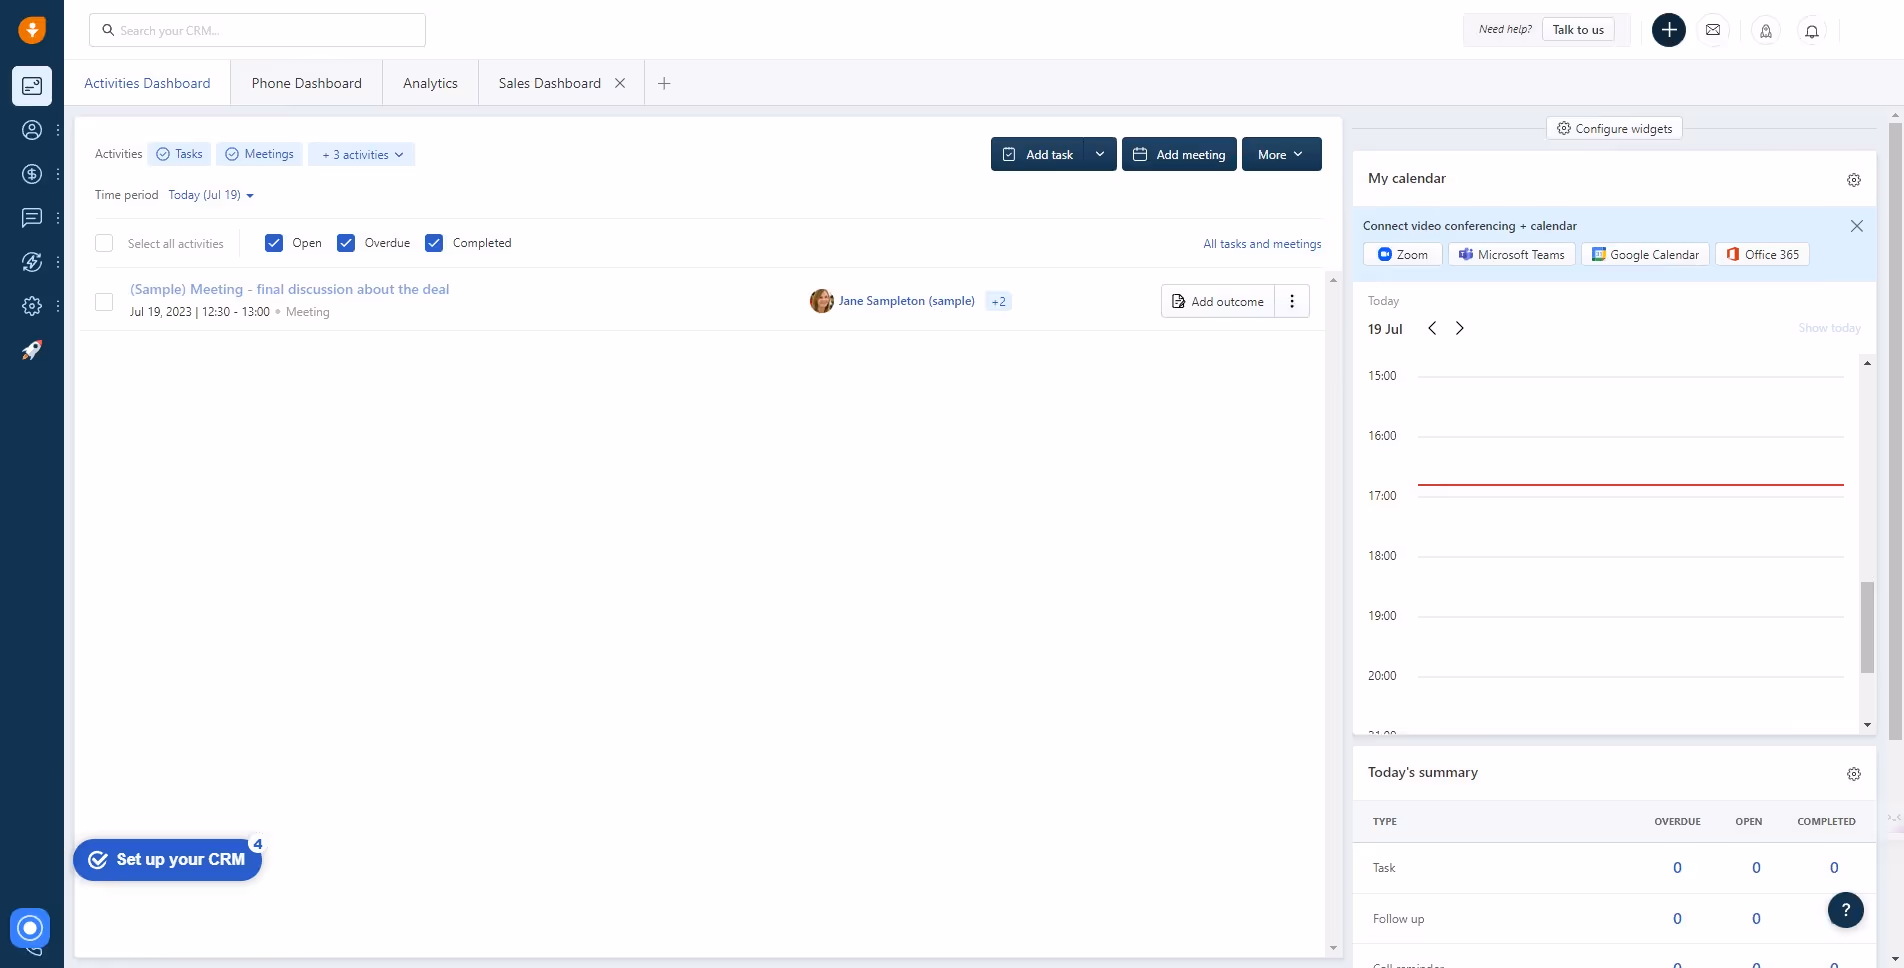This screenshot has width=1904, height=968.
Task: Open the settings gear icon in sidebar
Action: pos(32,306)
